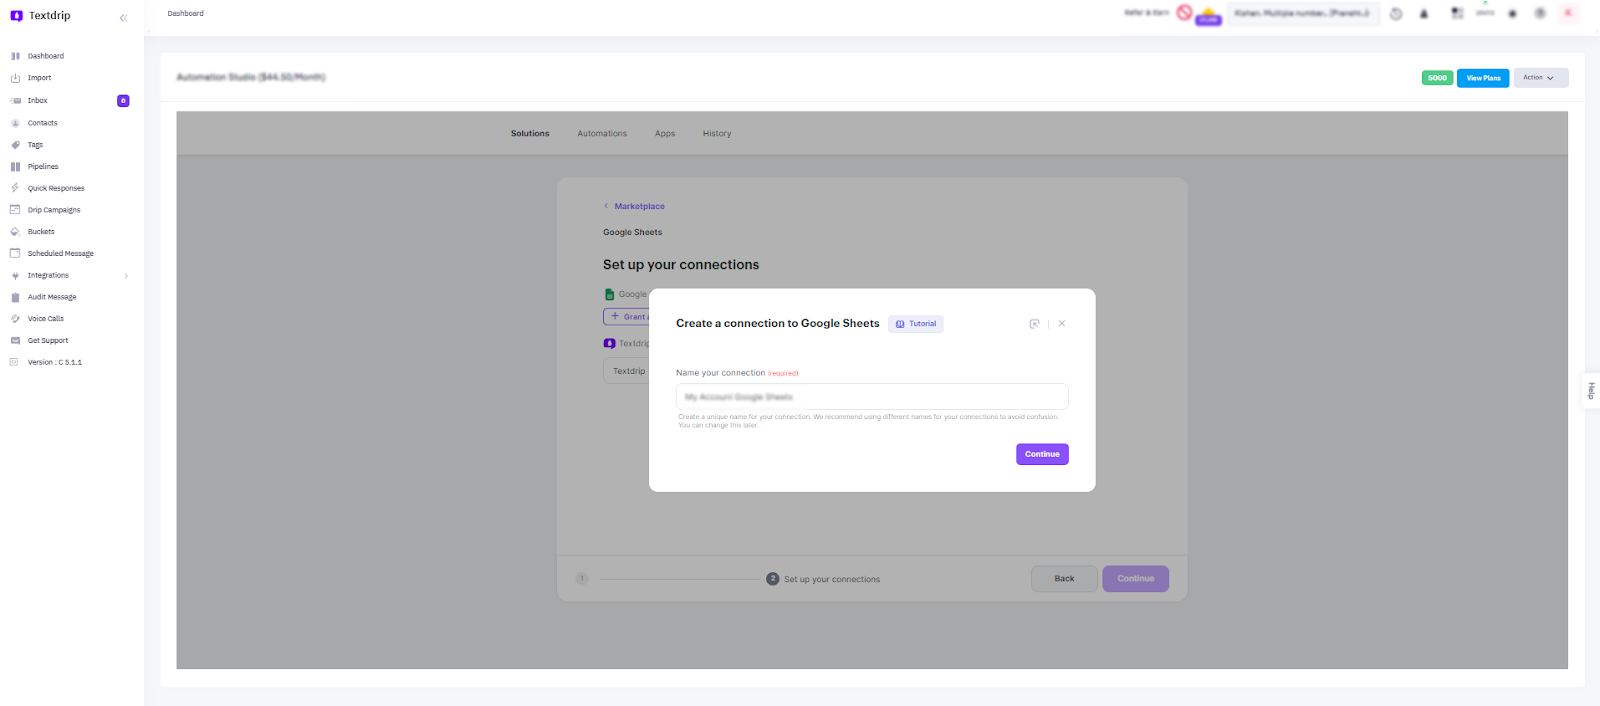Close the Create connection dialog
The height and width of the screenshot is (706, 1600).
click(x=1062, y=324)
